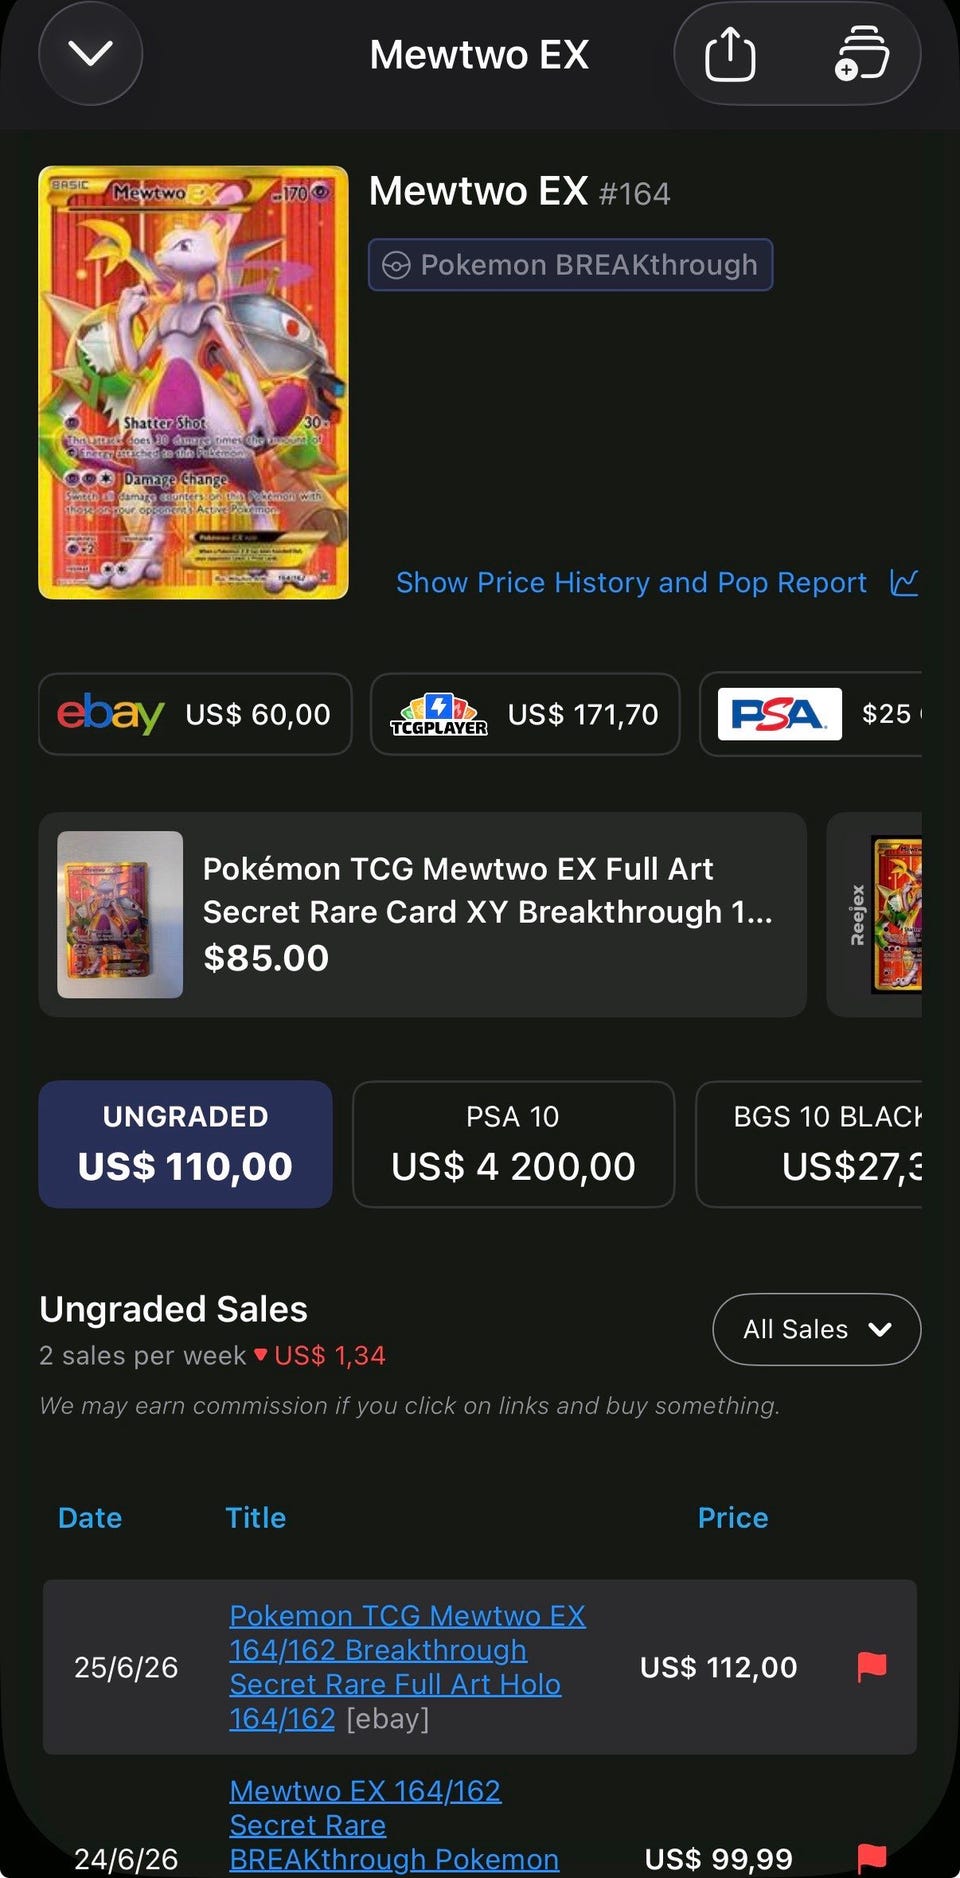Select the BGS 10 BLACK tab

809,1144
